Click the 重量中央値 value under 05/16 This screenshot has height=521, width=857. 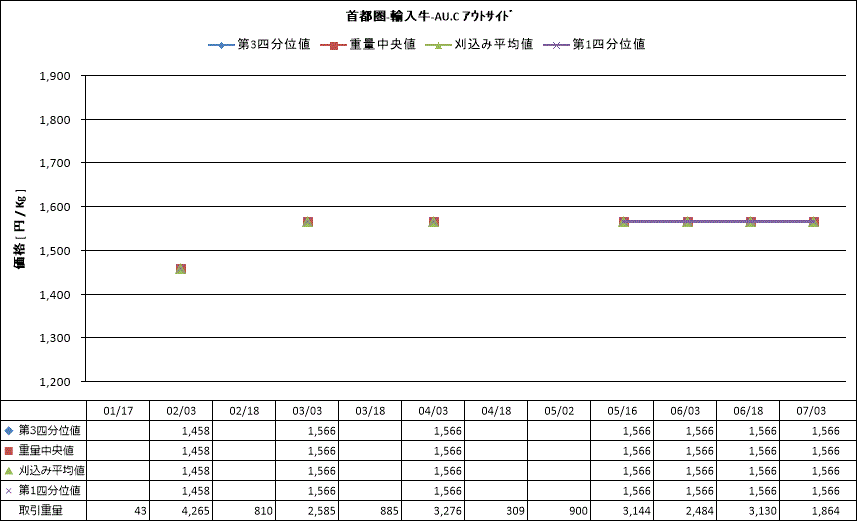pos(637,451)
